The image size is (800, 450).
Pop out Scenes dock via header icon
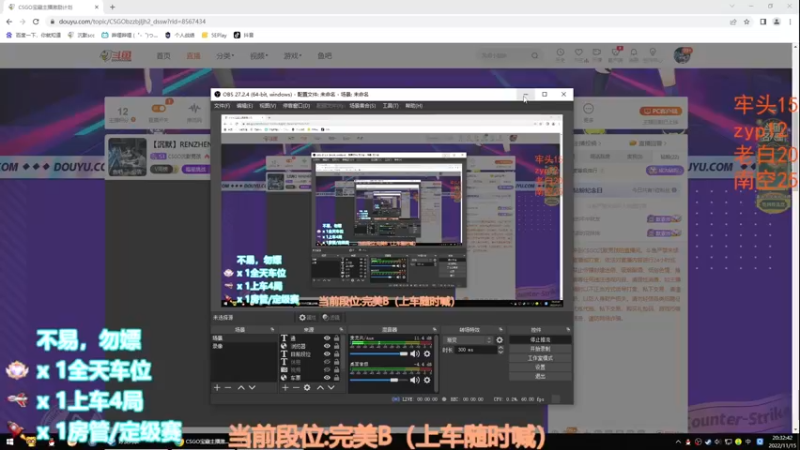[x=272, y=330]
